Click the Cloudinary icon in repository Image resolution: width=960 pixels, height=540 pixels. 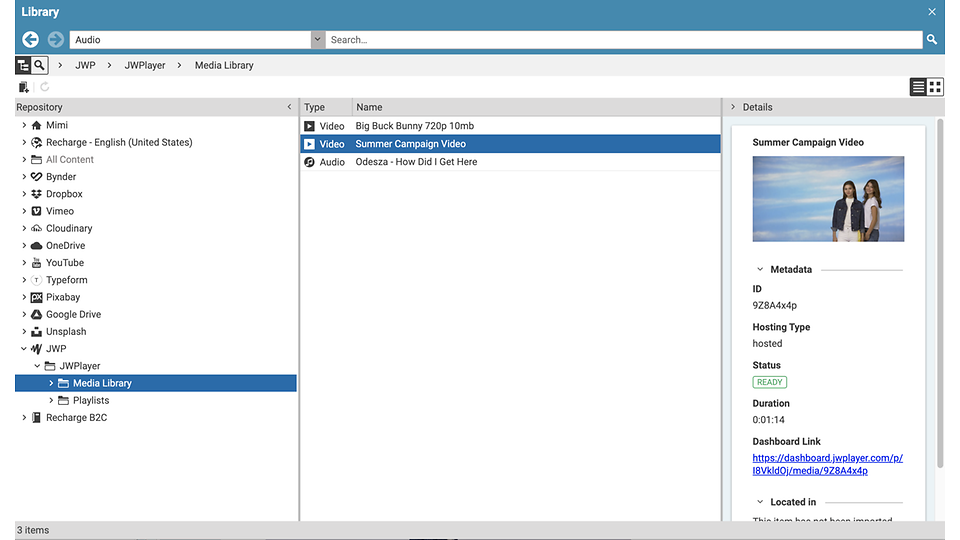click(x=37, y=228)
